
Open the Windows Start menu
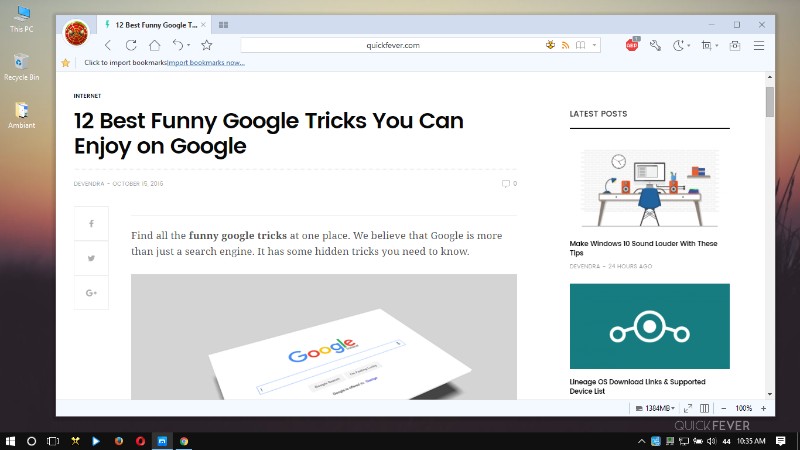10,441
